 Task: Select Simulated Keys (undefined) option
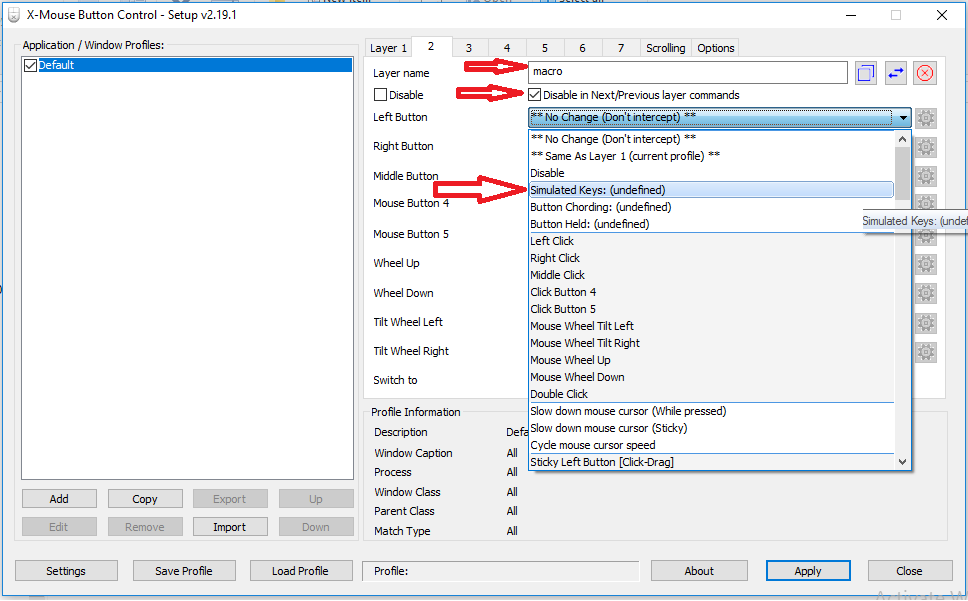[x=711, y=190]
